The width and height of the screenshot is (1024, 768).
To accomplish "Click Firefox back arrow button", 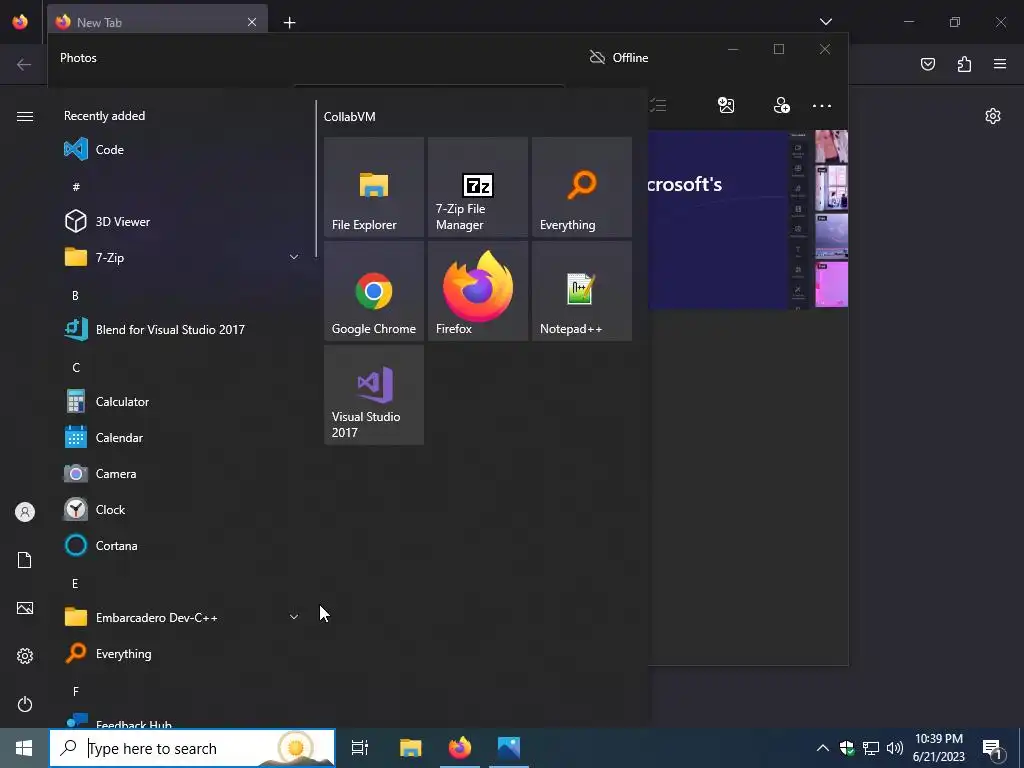I will 24,64.
